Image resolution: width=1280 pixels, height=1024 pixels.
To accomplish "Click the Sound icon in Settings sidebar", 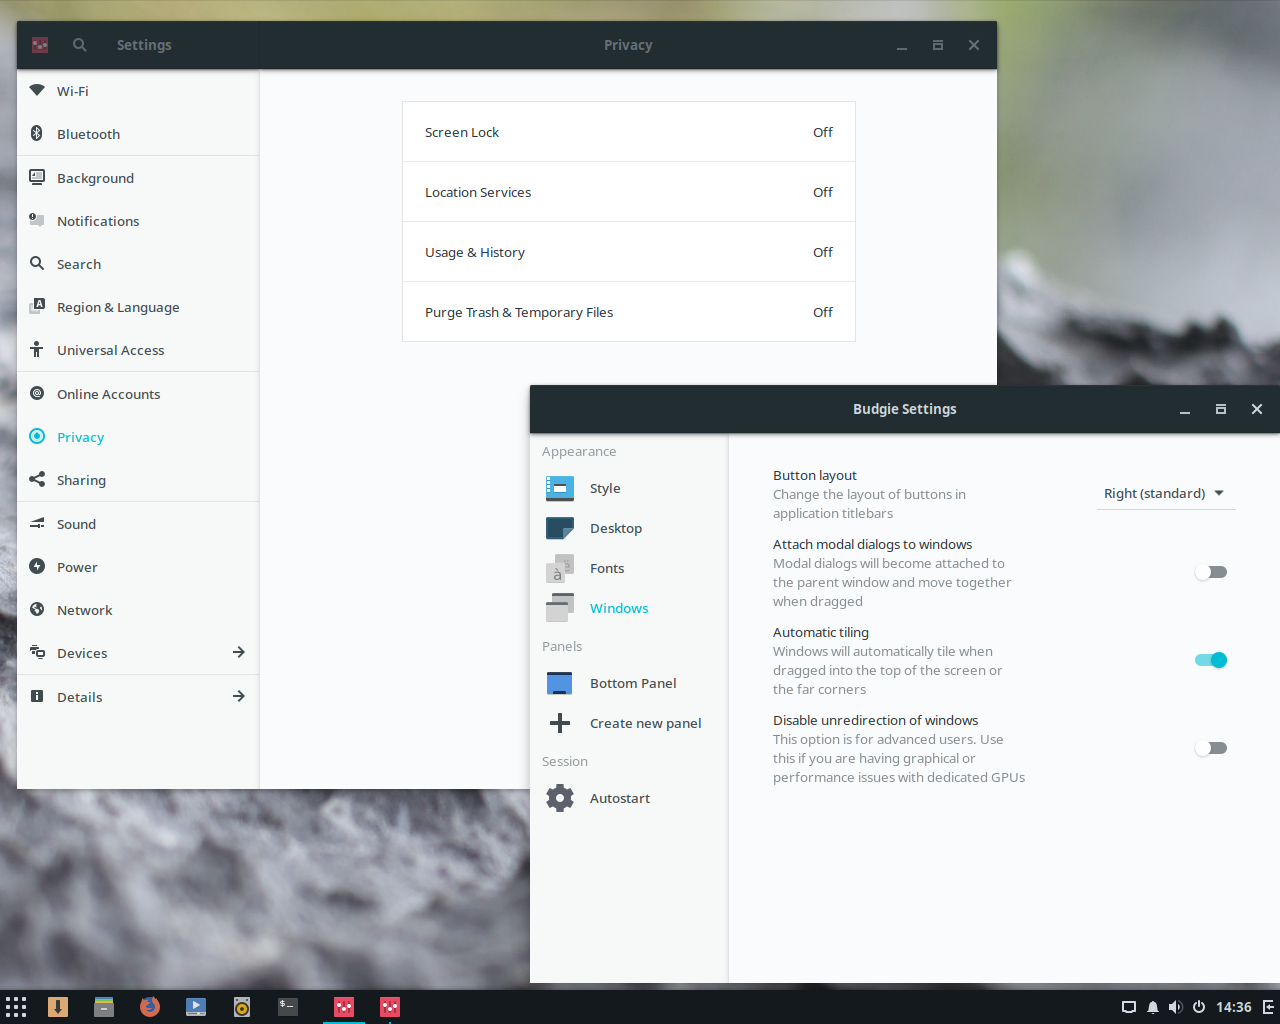I will (x=37, y=523).
